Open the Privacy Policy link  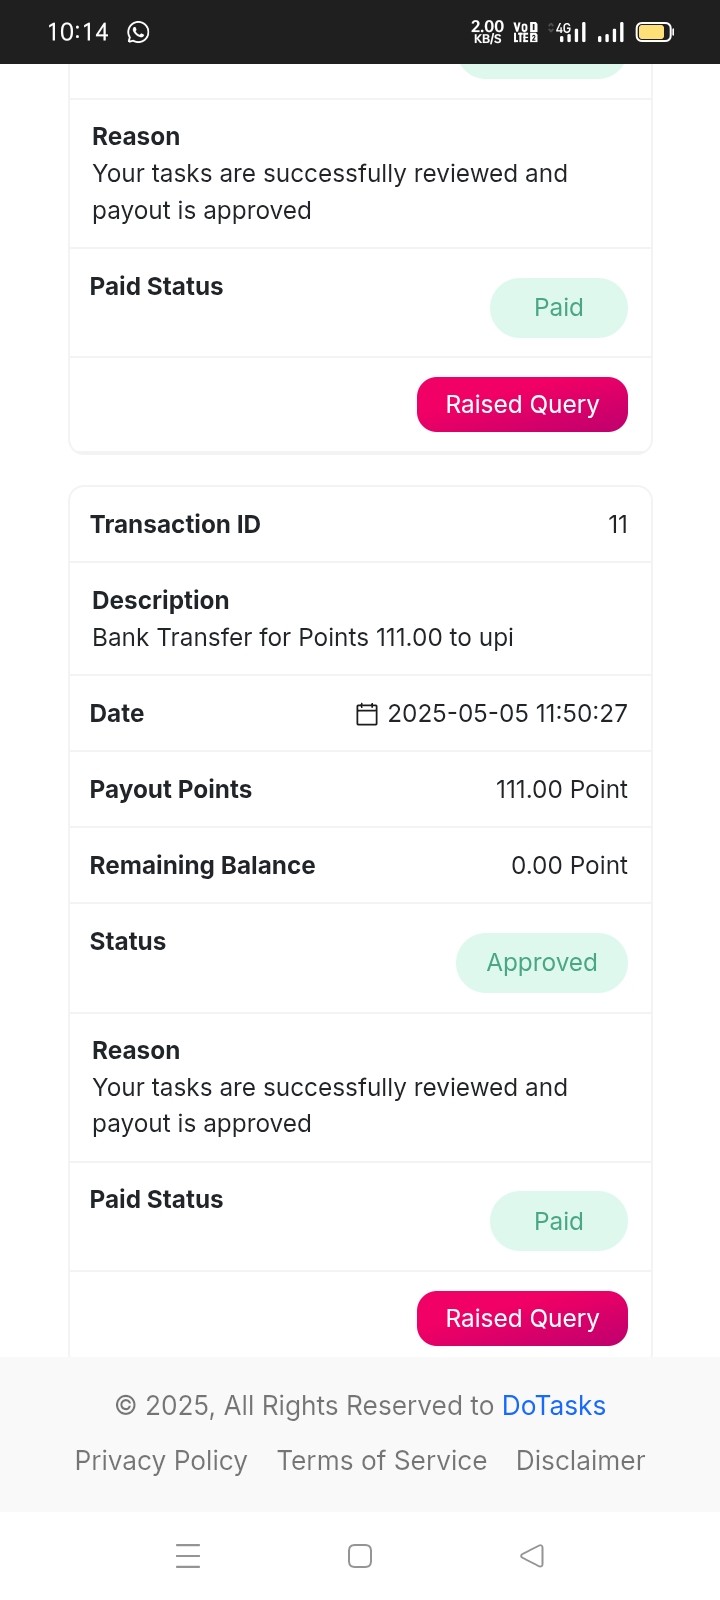tap(161, 1461)
